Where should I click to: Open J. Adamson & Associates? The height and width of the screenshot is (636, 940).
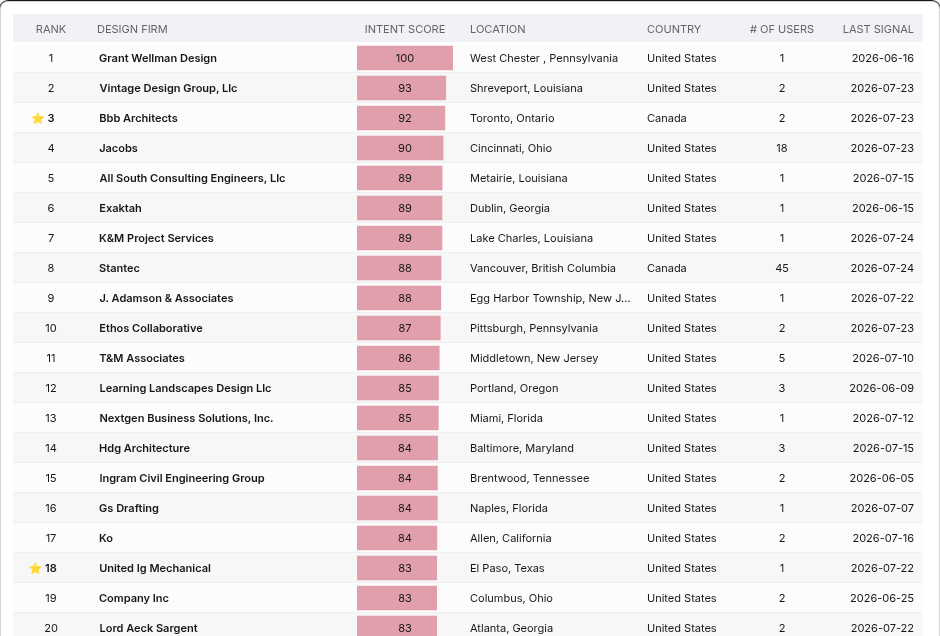(166, 298)
